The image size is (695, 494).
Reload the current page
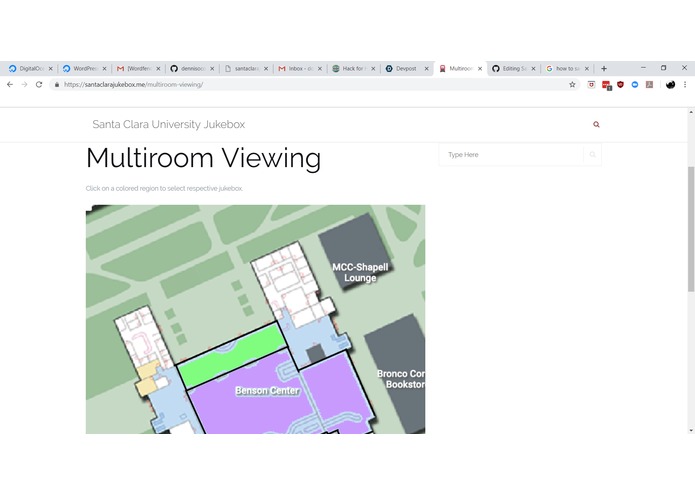click(39, 84)
